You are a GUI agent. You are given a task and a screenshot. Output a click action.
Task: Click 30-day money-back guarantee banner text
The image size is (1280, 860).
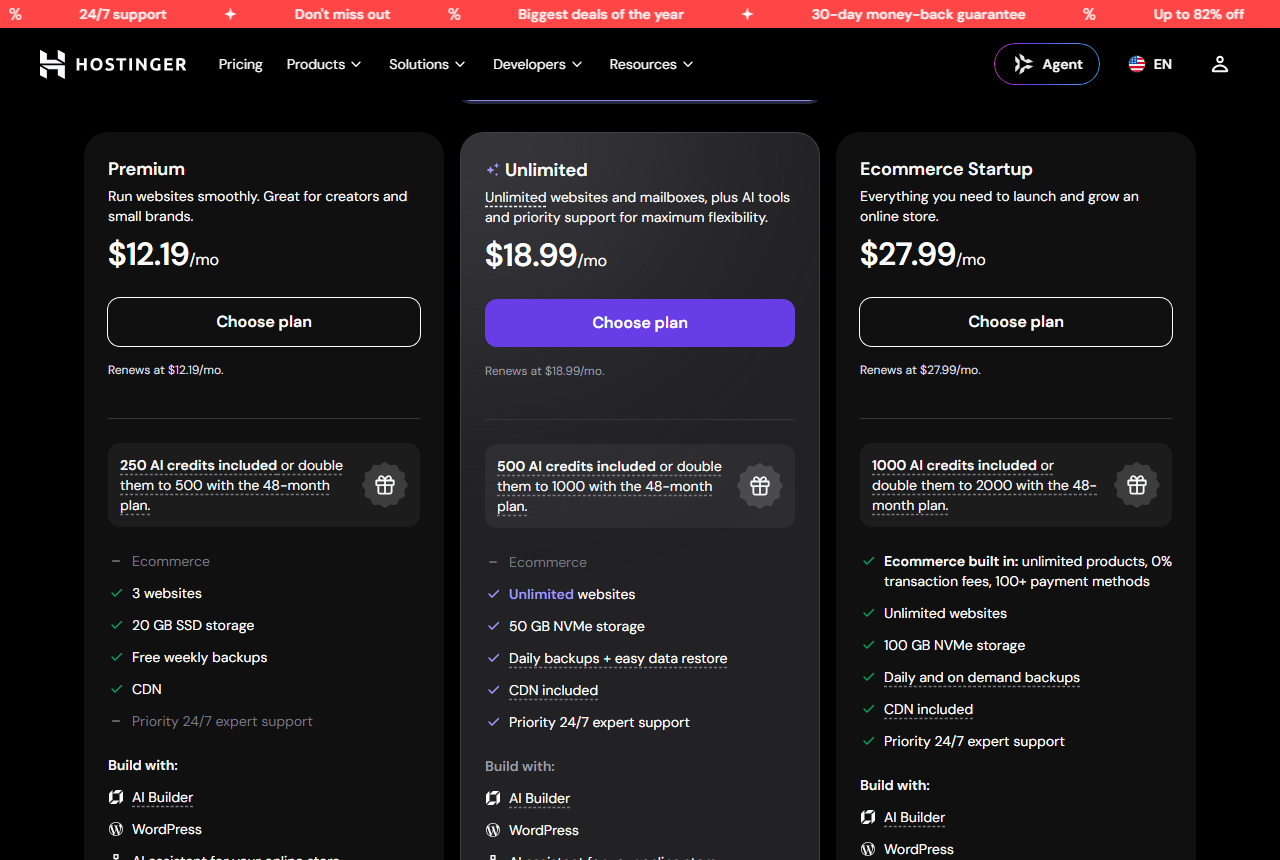[x=918, y=14]
